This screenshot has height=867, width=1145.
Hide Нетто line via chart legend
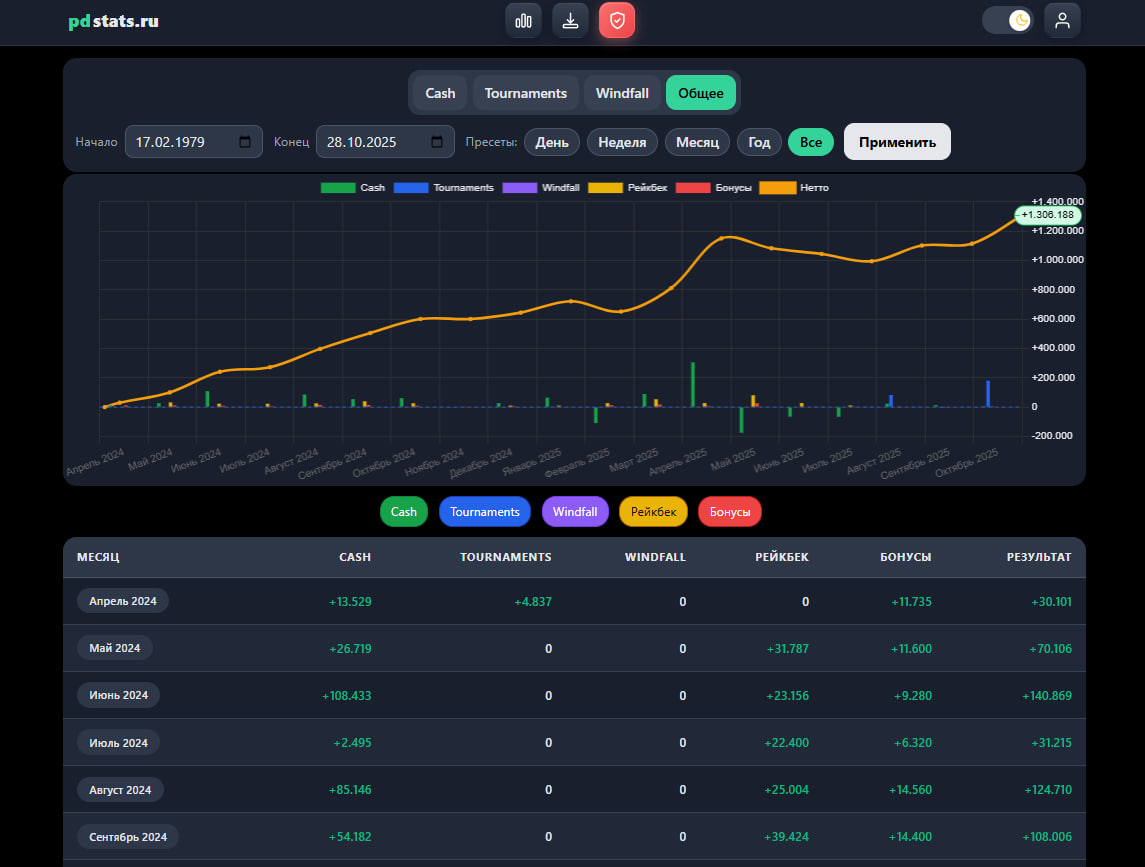point(794,188)
